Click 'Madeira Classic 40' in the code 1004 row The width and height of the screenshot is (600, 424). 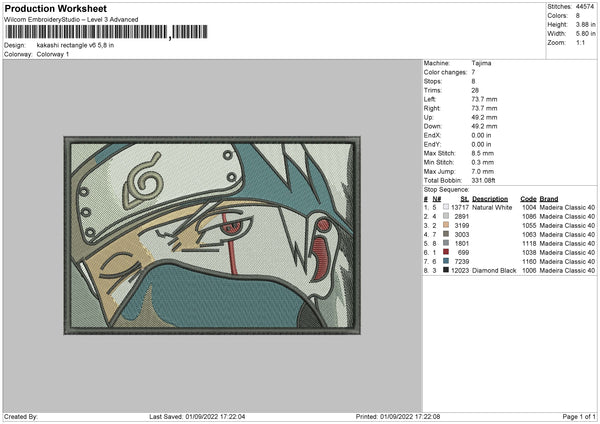click(x=567, y=207)
